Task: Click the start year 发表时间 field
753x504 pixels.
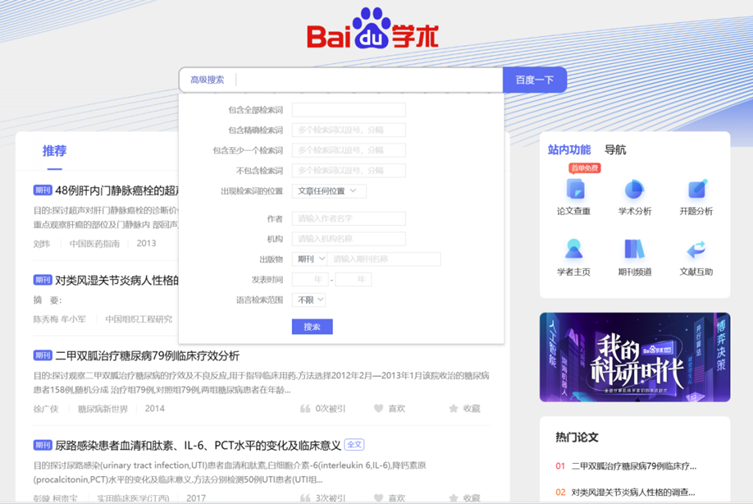Action: click(x=310, y=279)
